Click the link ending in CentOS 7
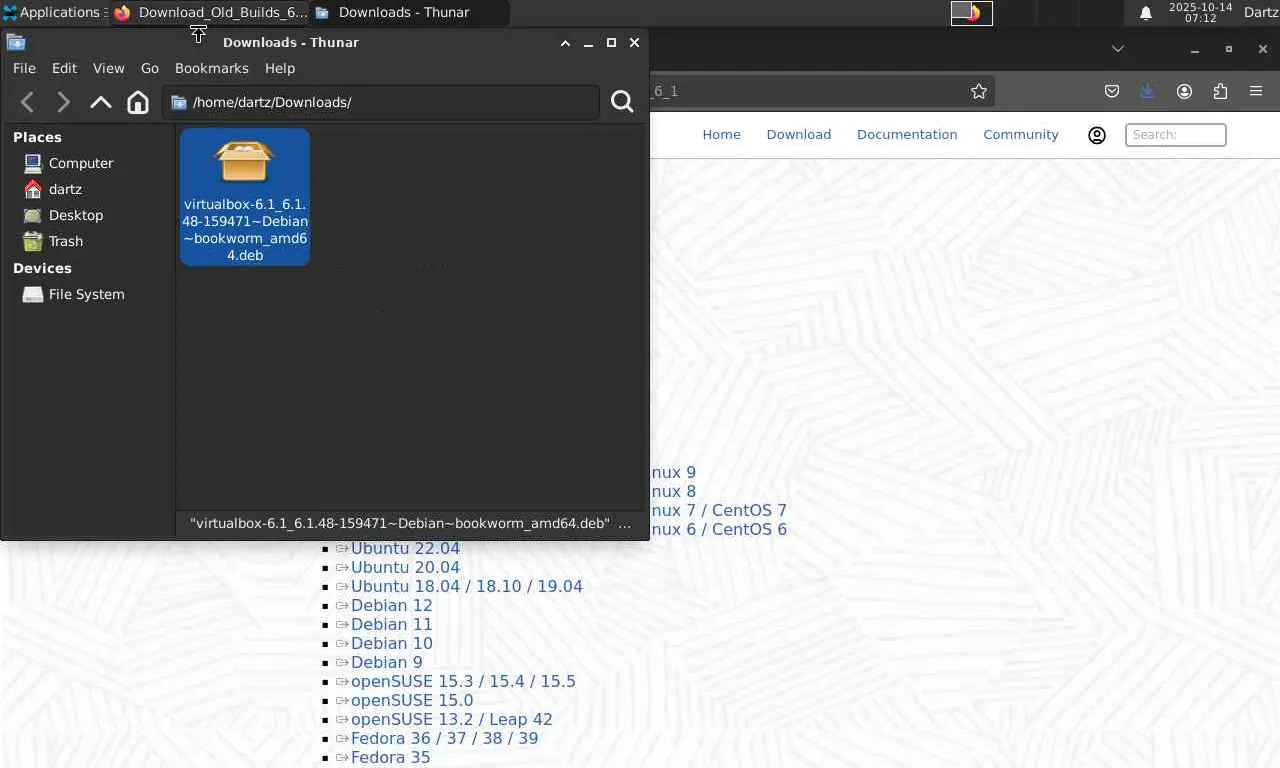1280x768 pixels. coord(719,511)
